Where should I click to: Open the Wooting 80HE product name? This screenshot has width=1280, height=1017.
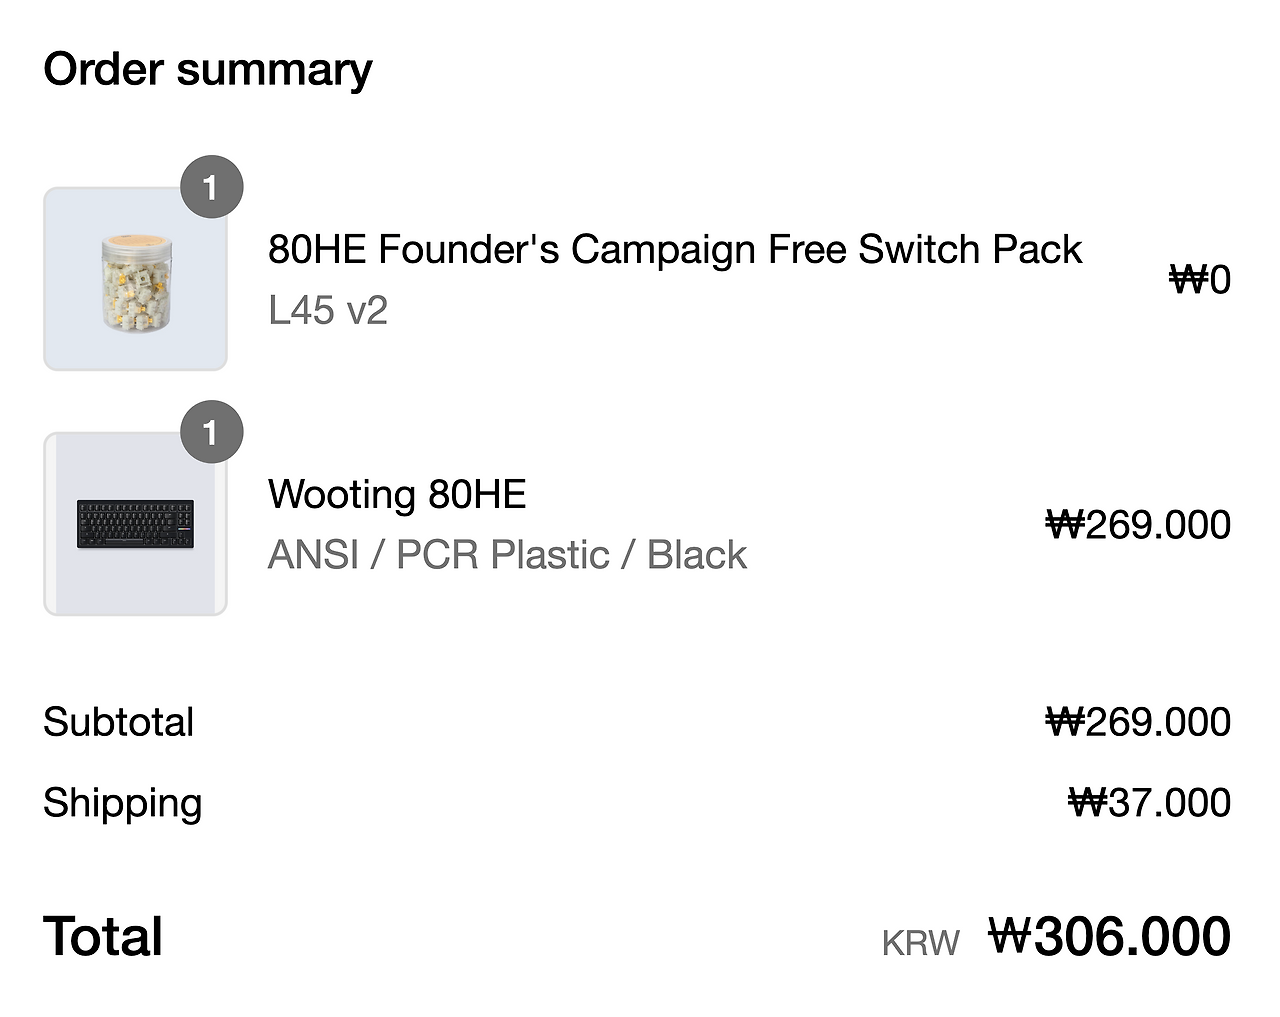click(x=397, y=494)
